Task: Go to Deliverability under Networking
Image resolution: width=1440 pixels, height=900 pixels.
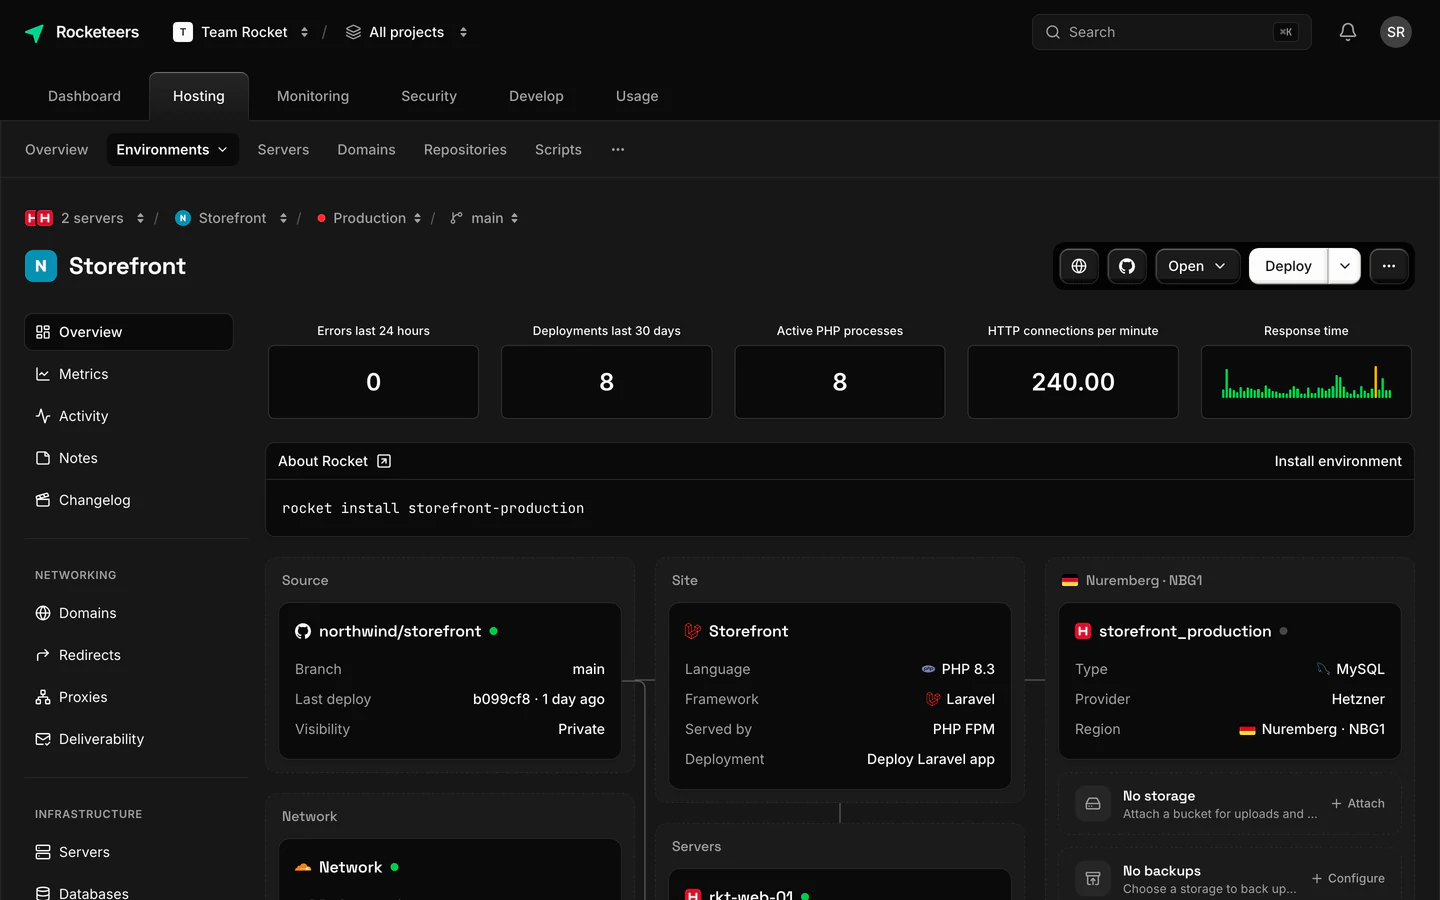Action: pyautogui.click(x=129, y=739)
